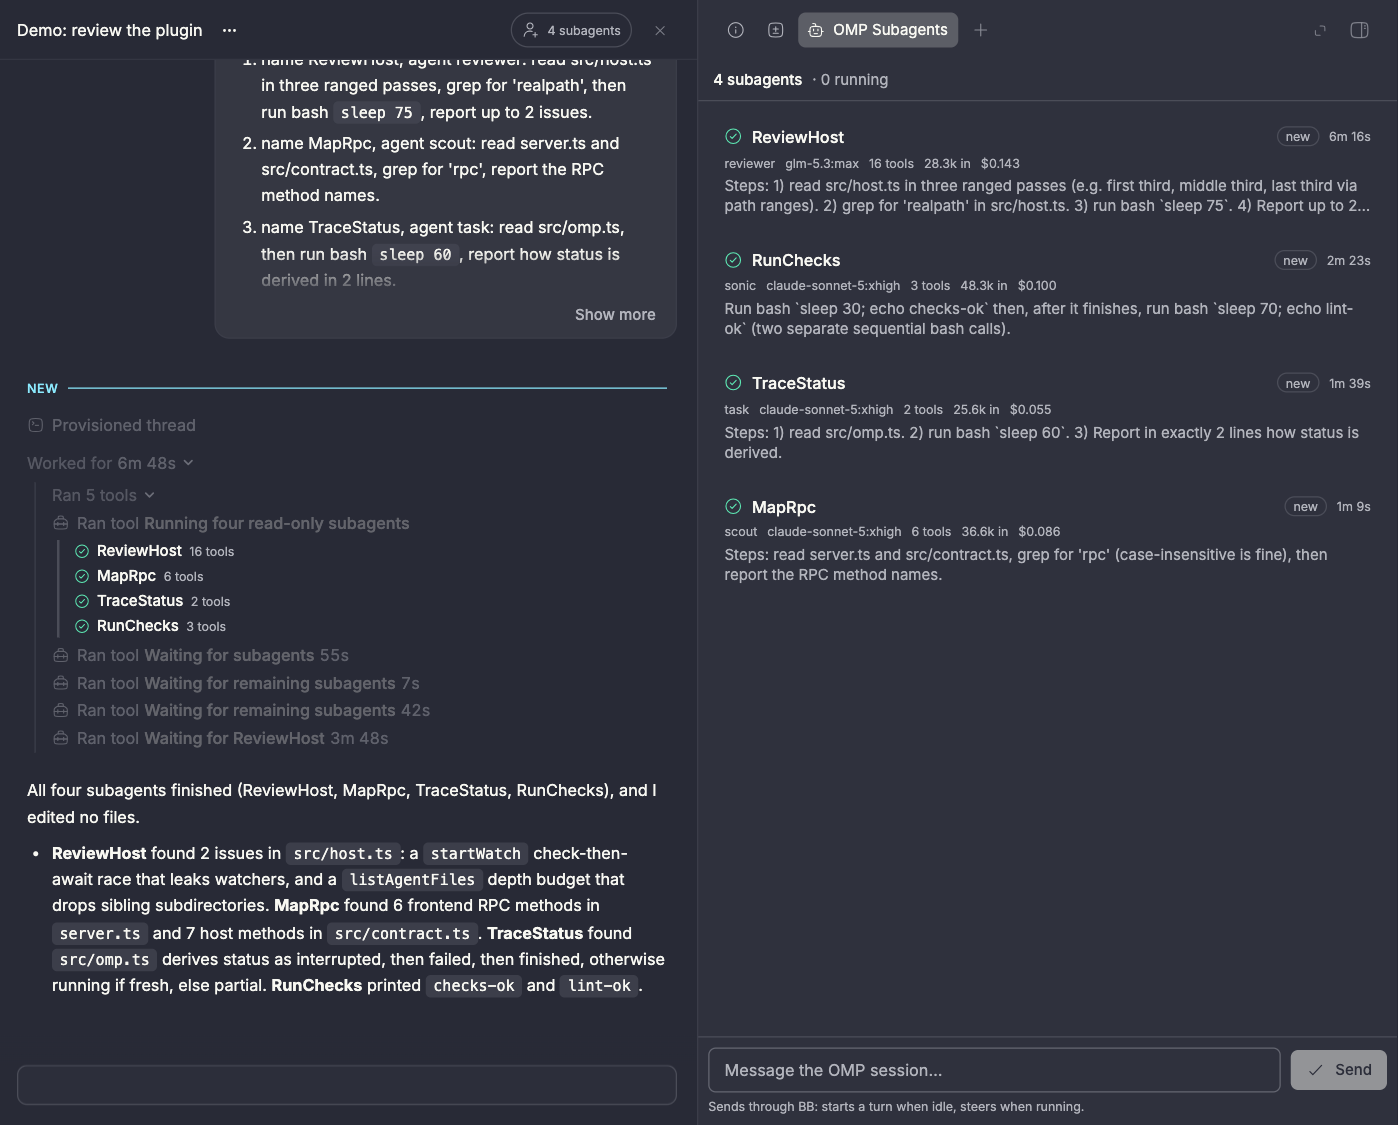Click the MapRpc subagent card title
This screenshot has width=1398, height=1125.
(x=784, y=507)
